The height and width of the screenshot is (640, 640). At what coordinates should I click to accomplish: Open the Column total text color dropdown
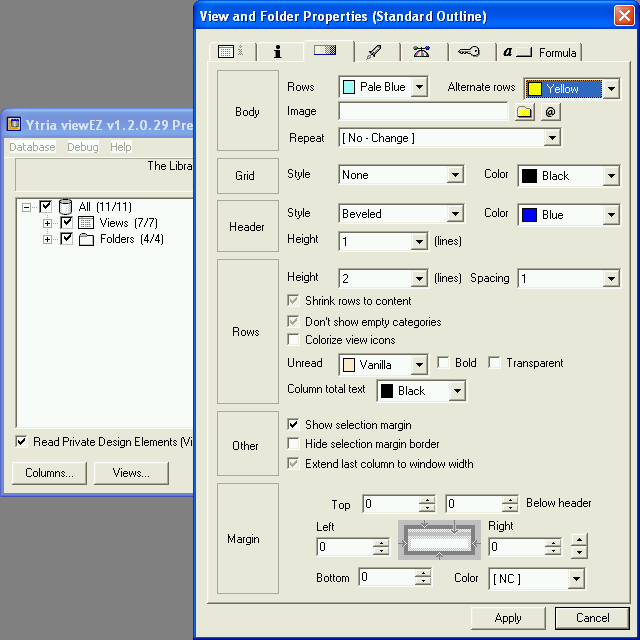[457, 391]
